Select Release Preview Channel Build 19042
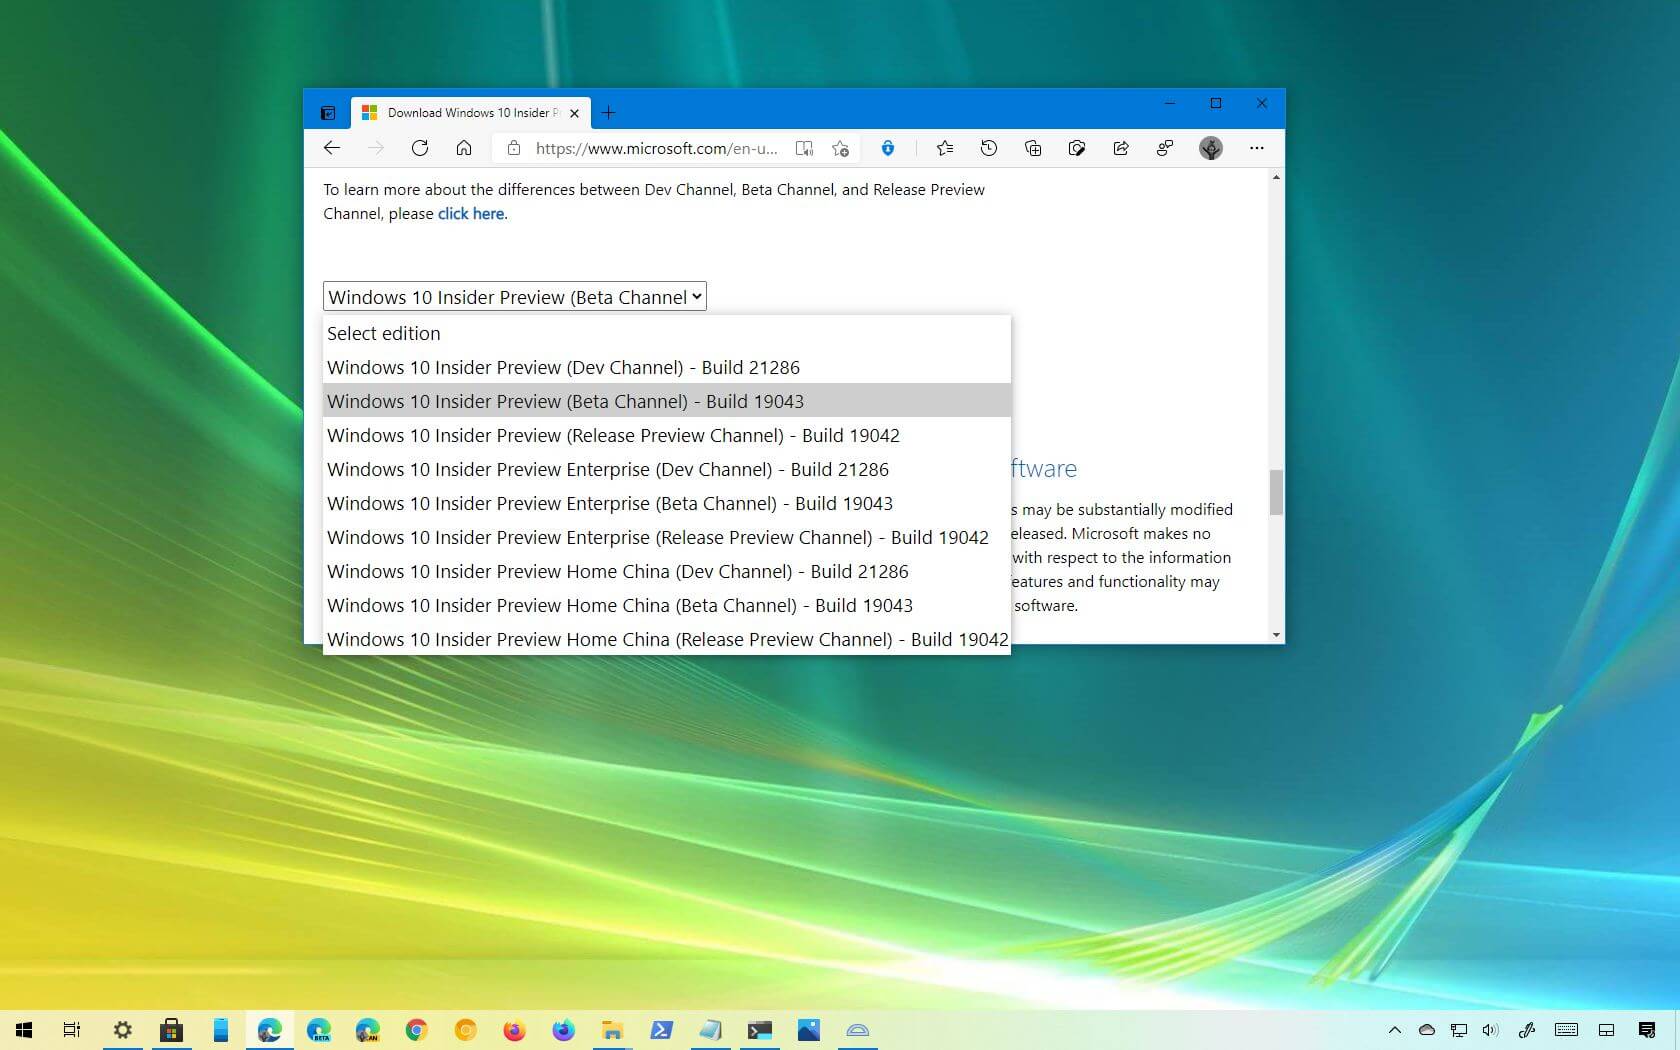This screenshot has height=1050, width=1680. (x=613, y=435)
